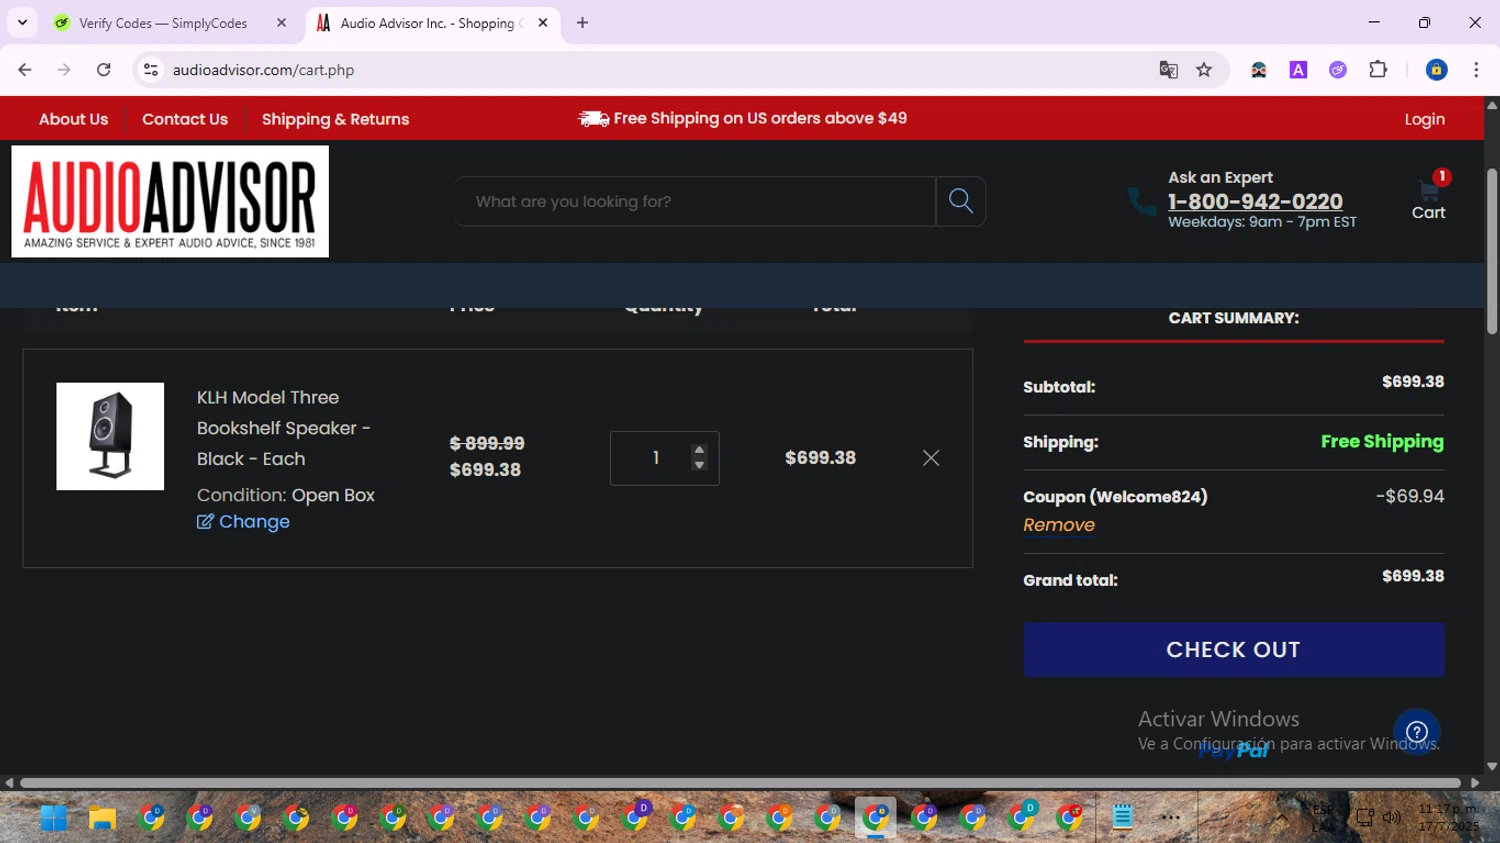Decrease quantity with the down arrow
Screen dimensions: 1500x843
point(699,465)
